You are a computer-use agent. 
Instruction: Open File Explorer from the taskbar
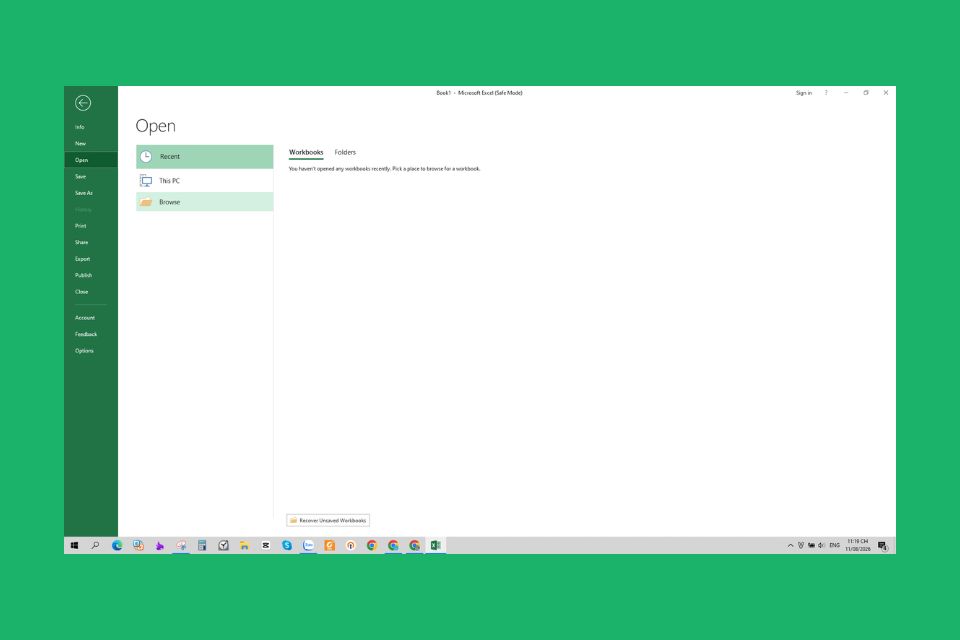(x=244, y=546)
